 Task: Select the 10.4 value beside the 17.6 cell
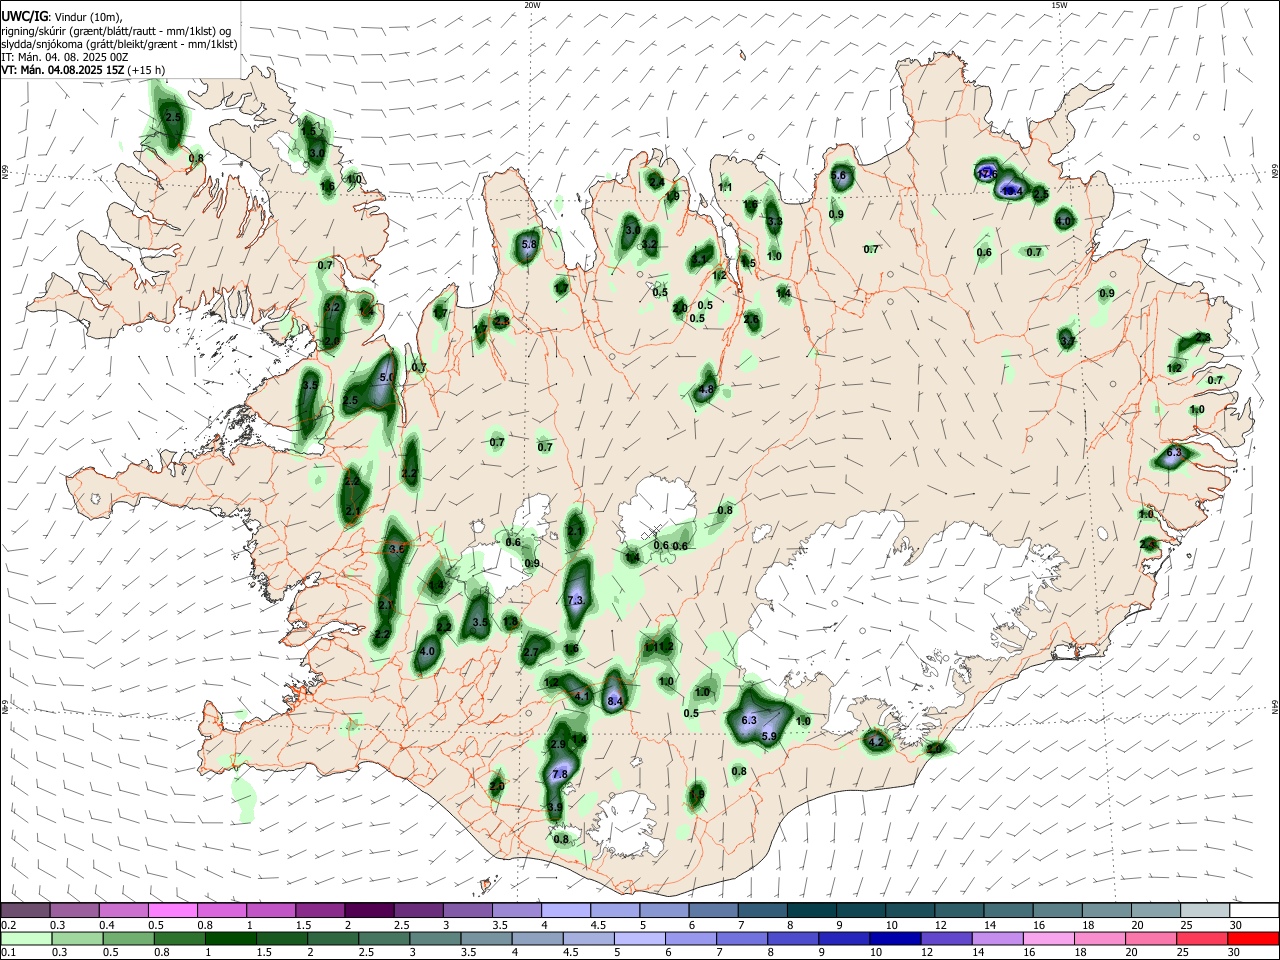pyautogui.click(x=1012, y=190)
